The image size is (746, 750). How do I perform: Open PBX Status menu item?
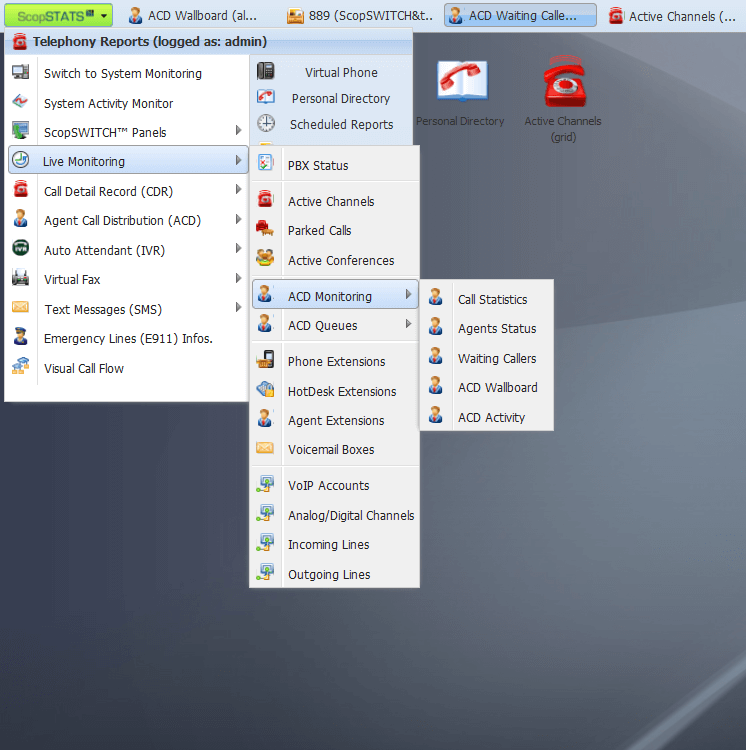pyautogui.click(x=318, y=165)
